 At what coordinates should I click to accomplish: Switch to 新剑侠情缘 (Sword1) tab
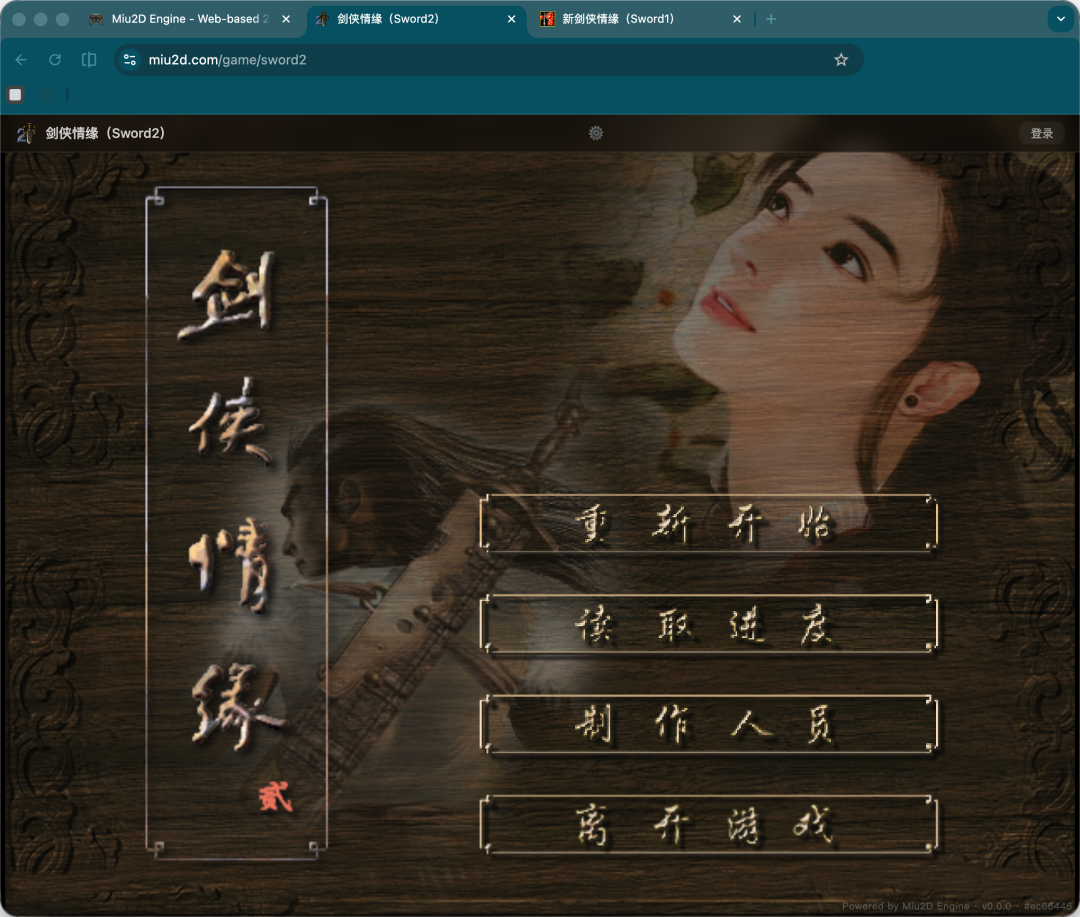point(630,19)
